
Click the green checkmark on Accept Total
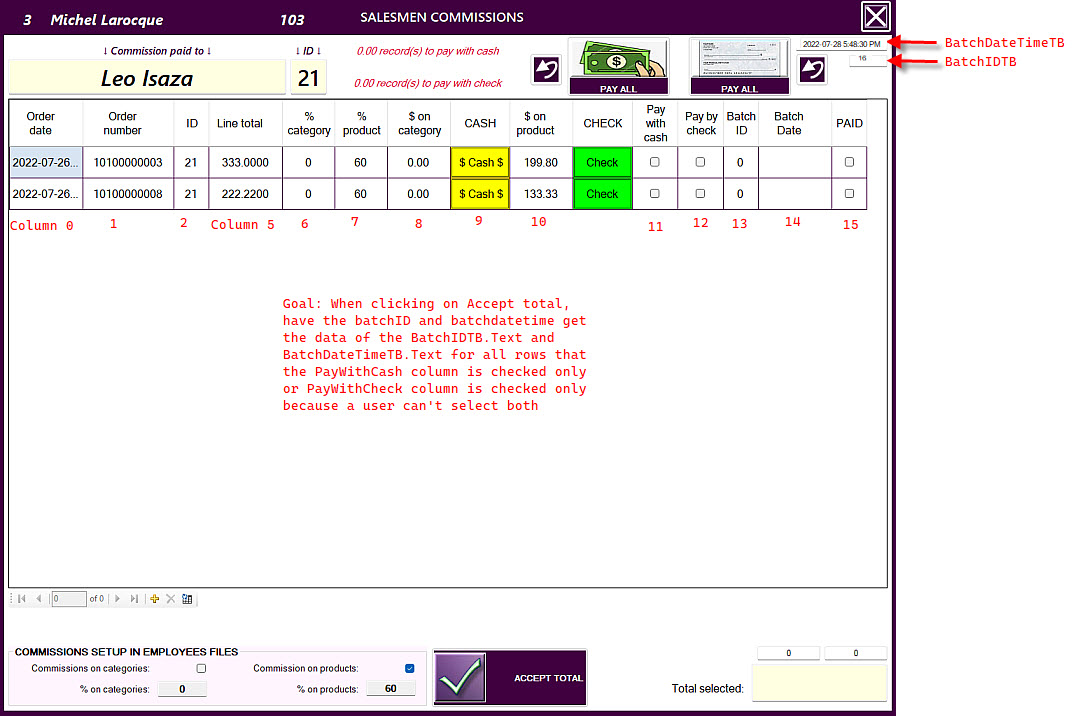pos(459,677)
